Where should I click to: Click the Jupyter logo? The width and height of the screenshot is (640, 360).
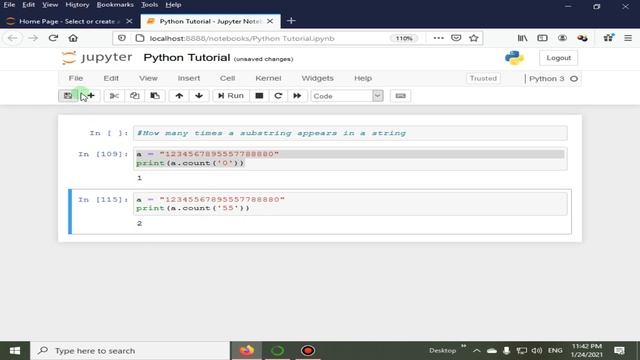click(97, 58)
